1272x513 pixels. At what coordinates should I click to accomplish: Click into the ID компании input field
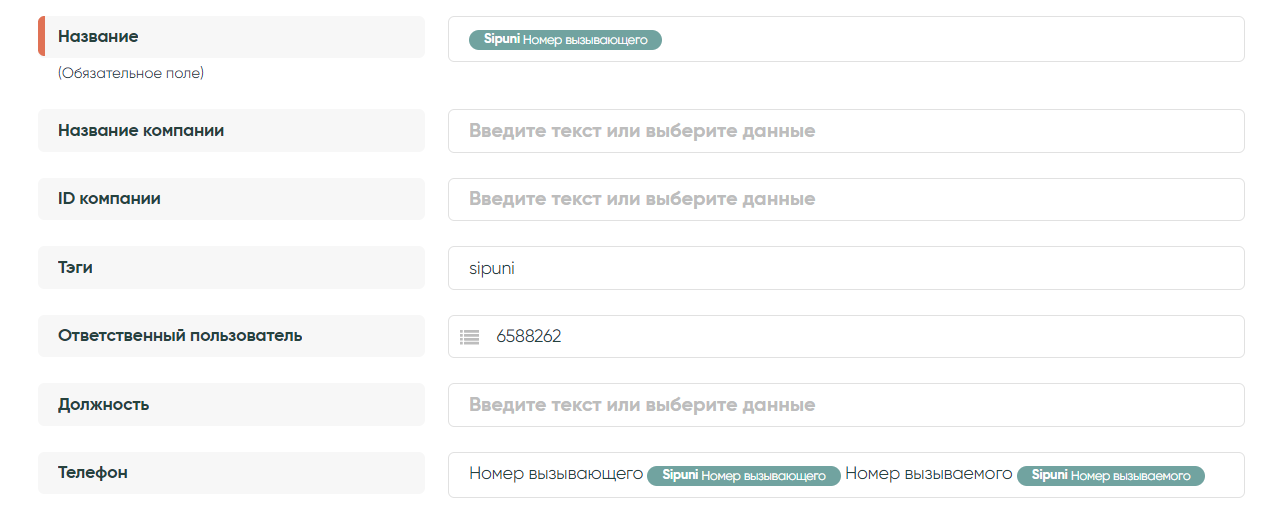click(x=845, y=199)
